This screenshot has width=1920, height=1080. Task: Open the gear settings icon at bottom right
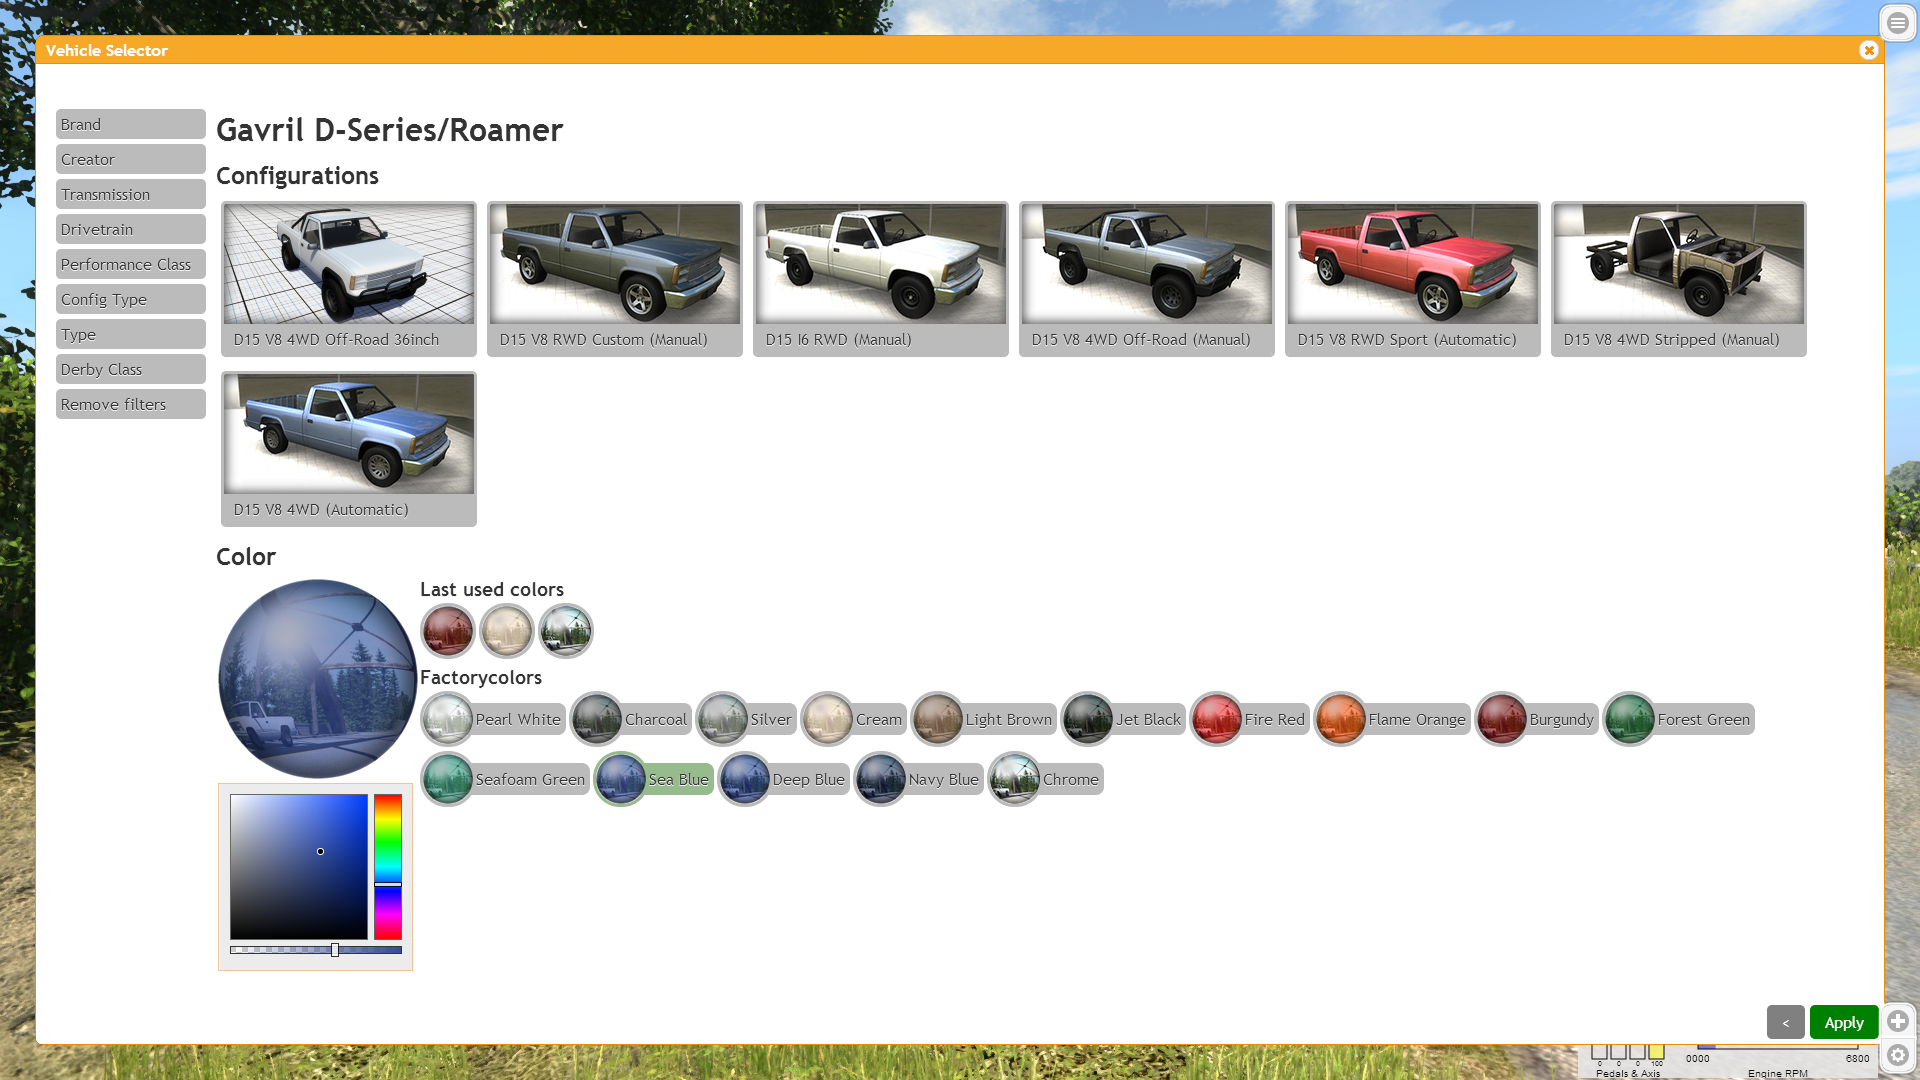(x=1898, y=1055)
